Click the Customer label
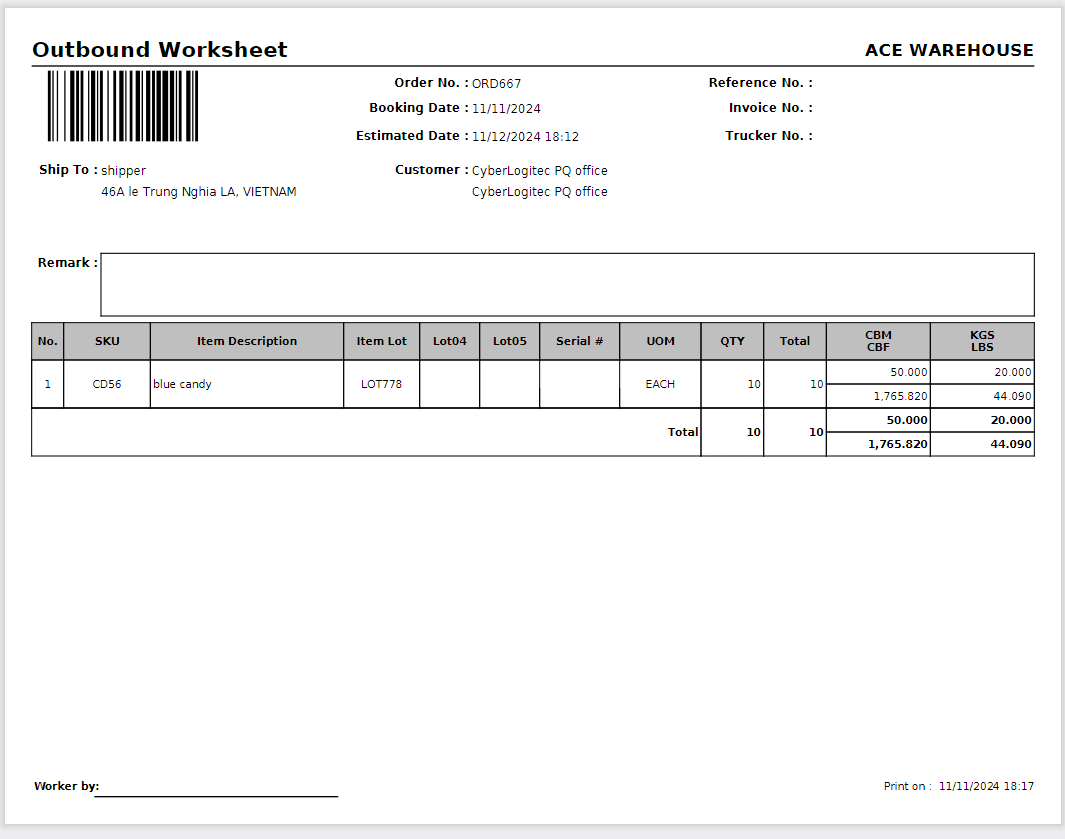Screen dimensions: 1065x839 (x=431, y=170)
